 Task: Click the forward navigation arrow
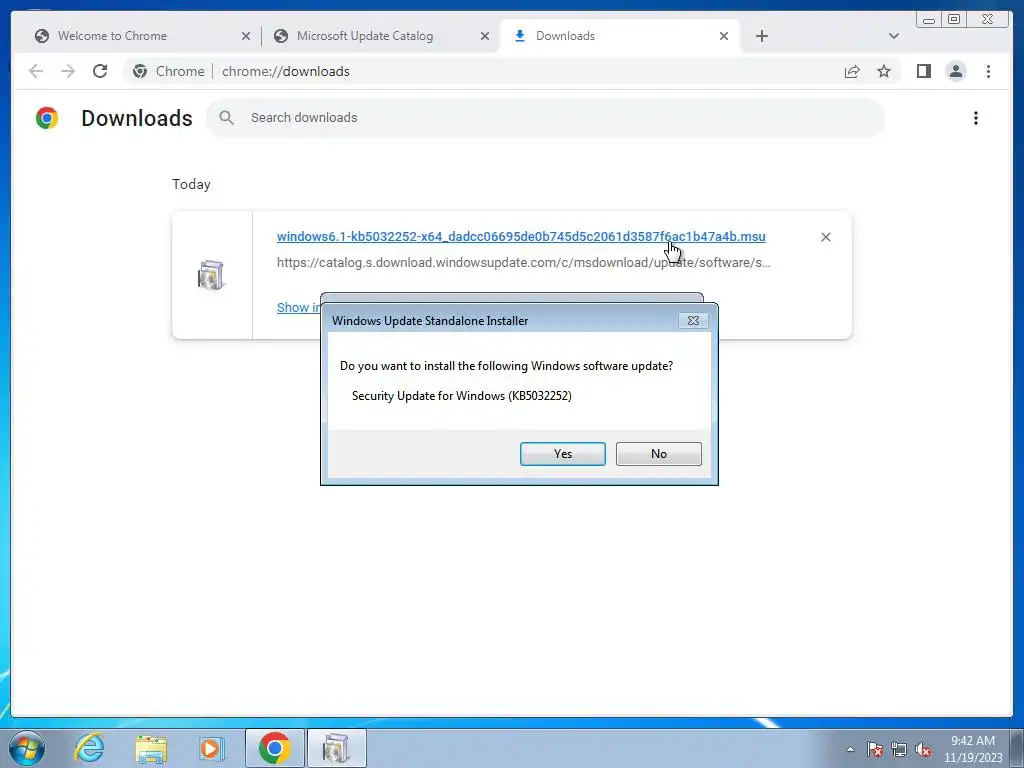pos(68,71)
